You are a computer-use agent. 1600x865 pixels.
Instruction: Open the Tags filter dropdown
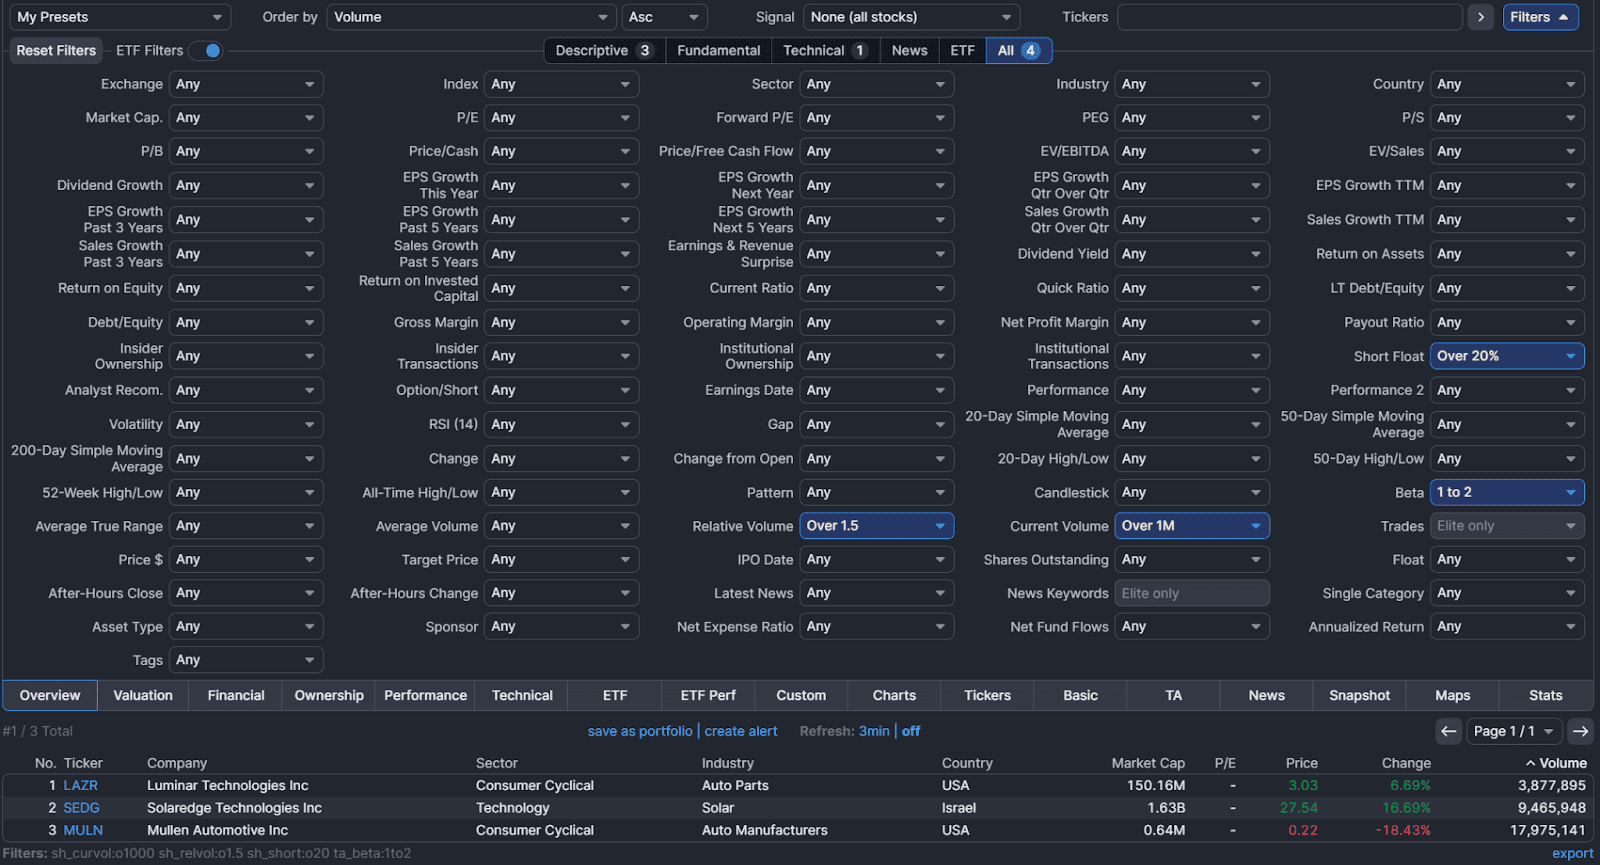click(246, 660)
